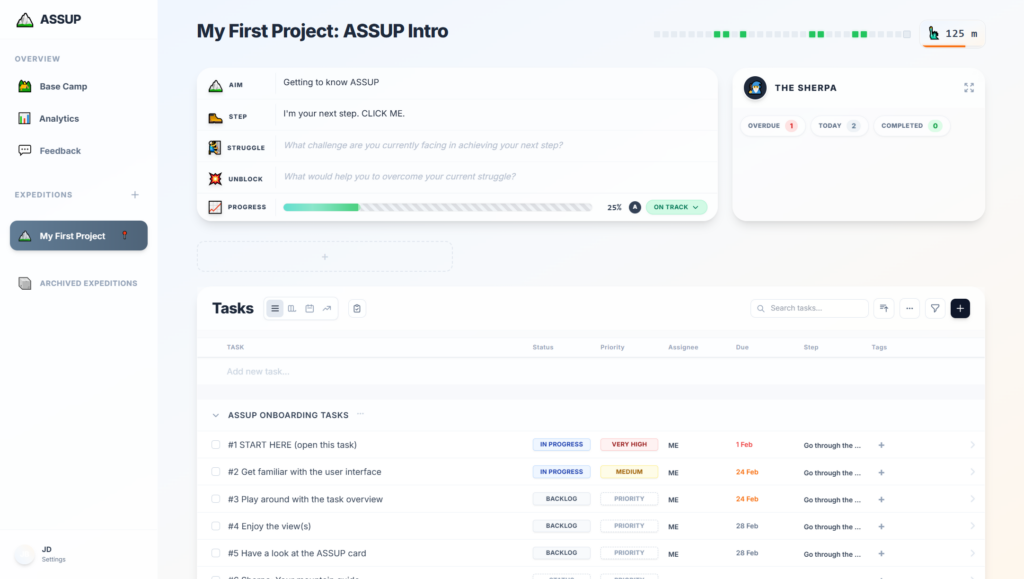This screenshot has width=1024, height=579.
Task: Open the ON TRACK status dropdown
Action: (675, 207)
